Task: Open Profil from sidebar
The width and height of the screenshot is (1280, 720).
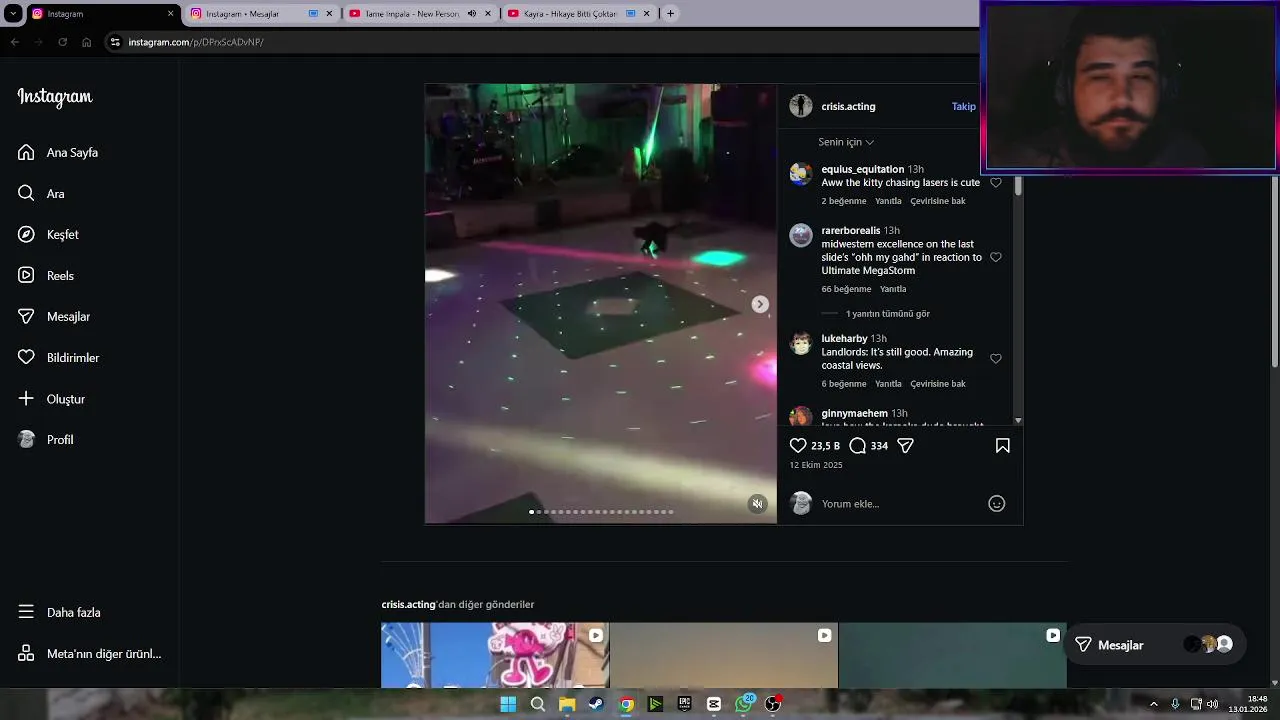Action: click(x=46, y=439)
